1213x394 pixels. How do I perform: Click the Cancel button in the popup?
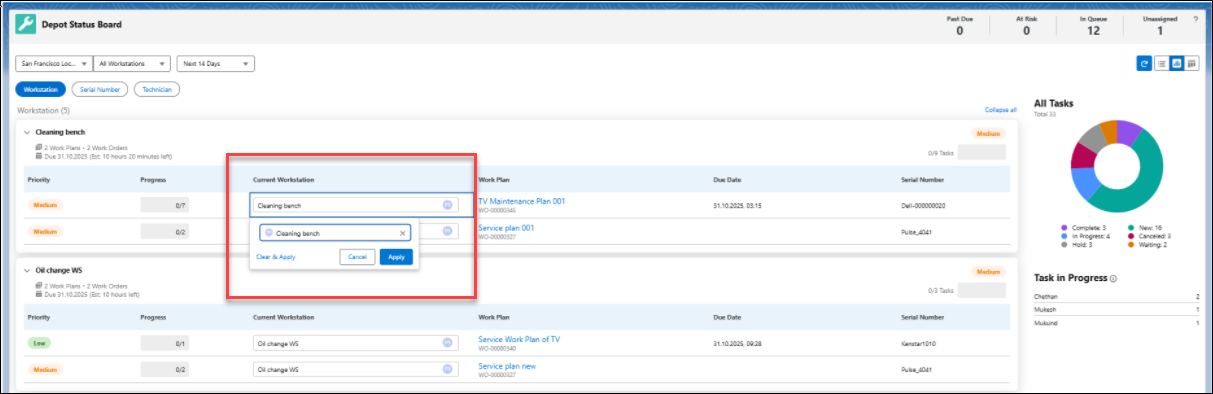coord(357,257)
